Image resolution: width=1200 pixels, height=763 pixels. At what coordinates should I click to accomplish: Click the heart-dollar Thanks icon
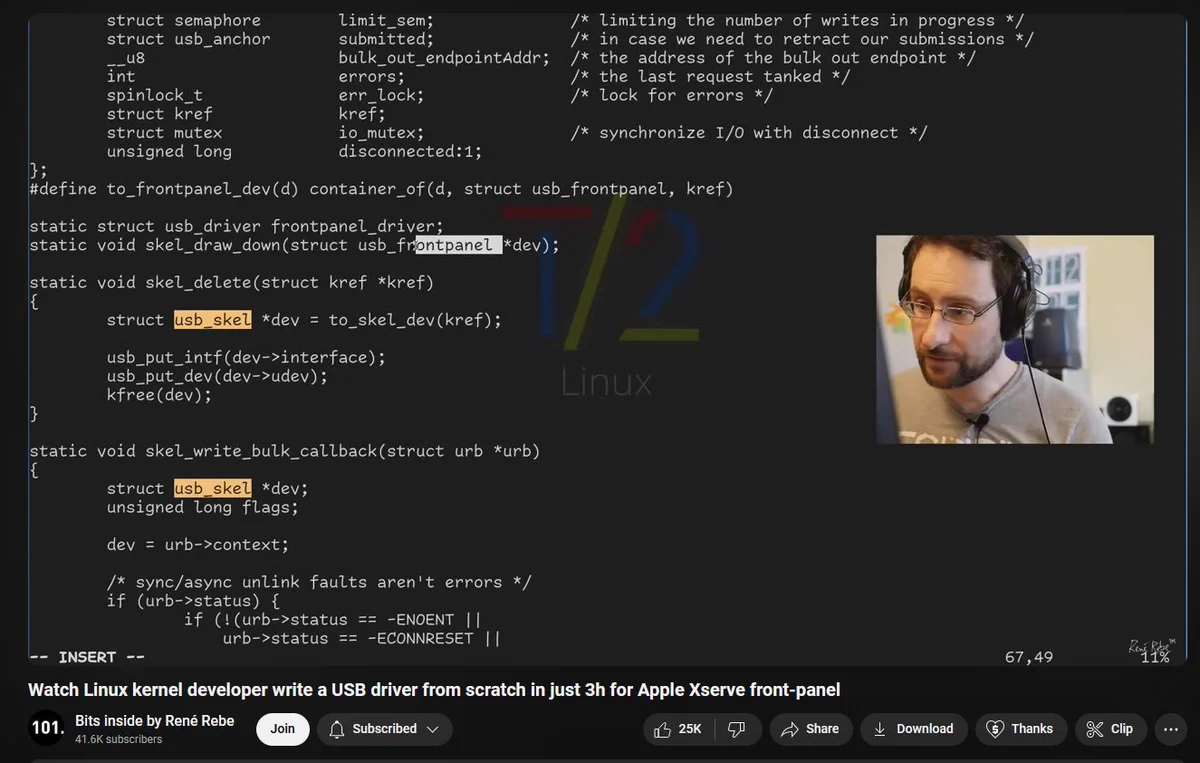coord(995,729)
